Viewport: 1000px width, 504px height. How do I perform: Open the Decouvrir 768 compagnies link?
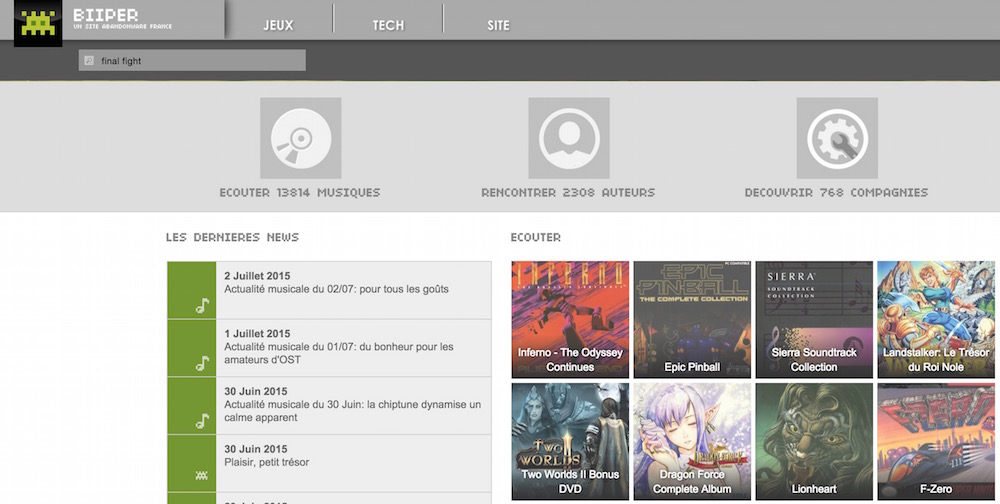click(836, 192)
